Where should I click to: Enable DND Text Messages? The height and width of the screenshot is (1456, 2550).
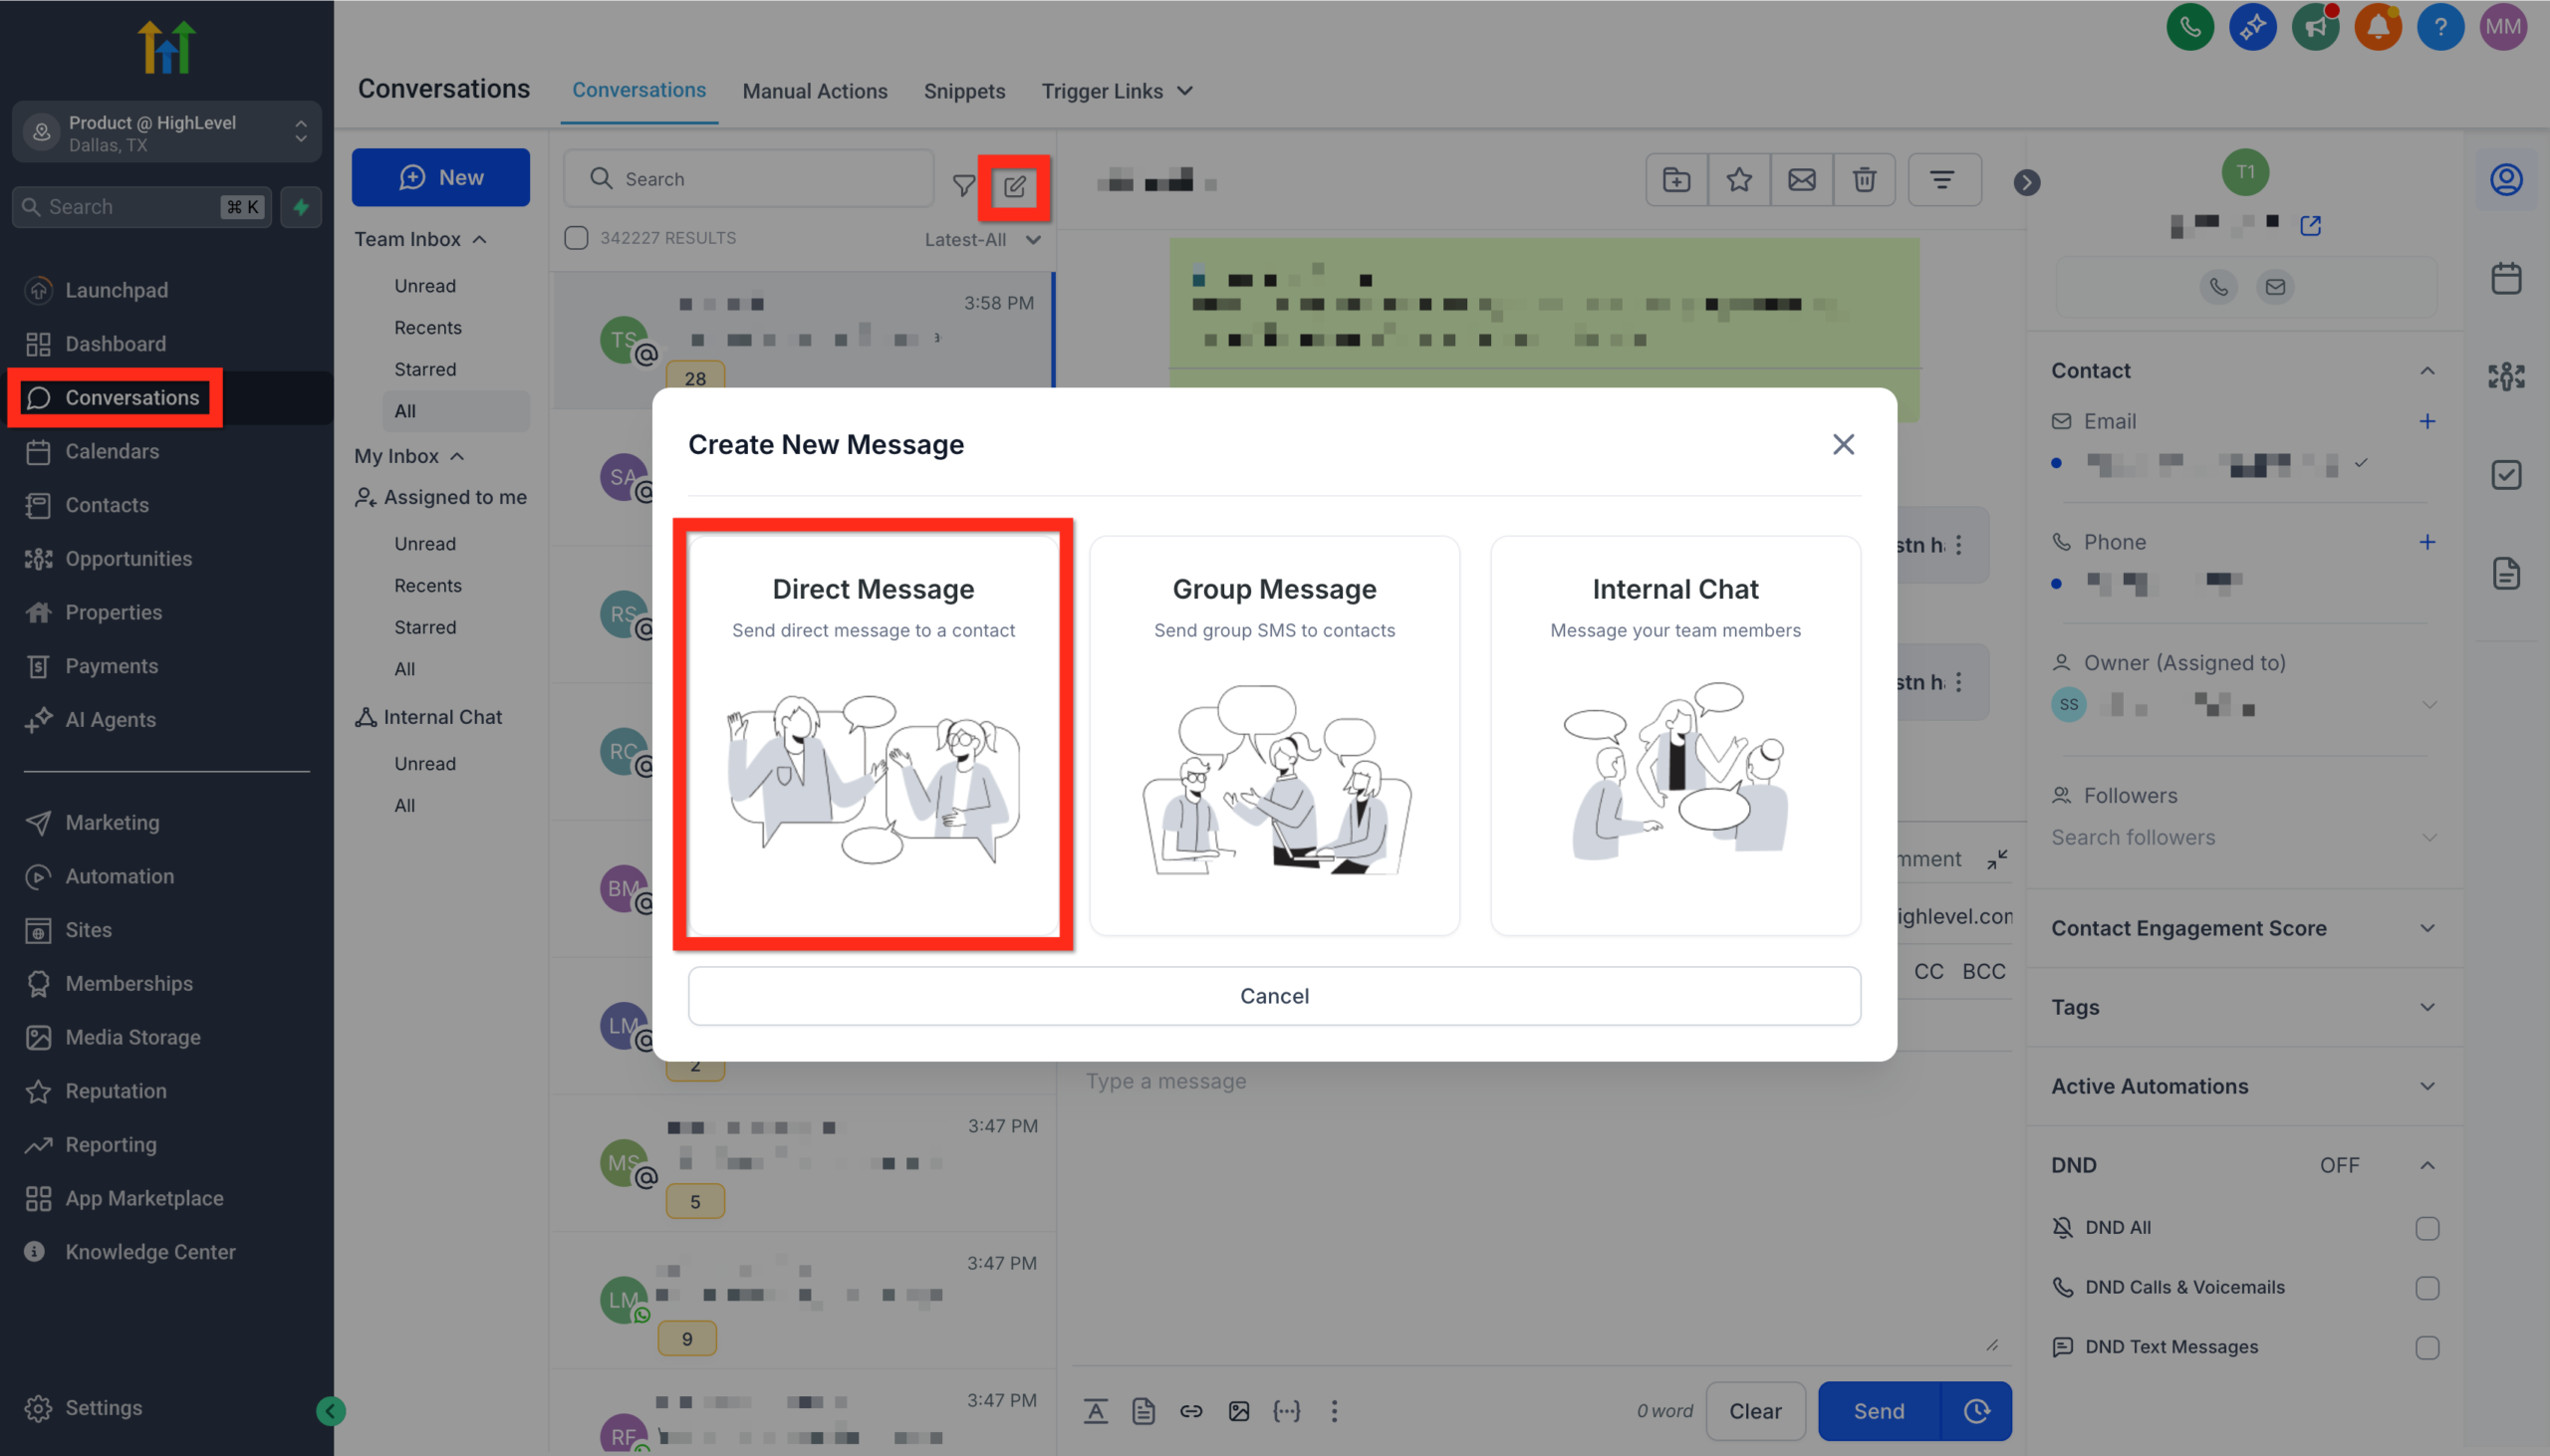point(2428,1347)
